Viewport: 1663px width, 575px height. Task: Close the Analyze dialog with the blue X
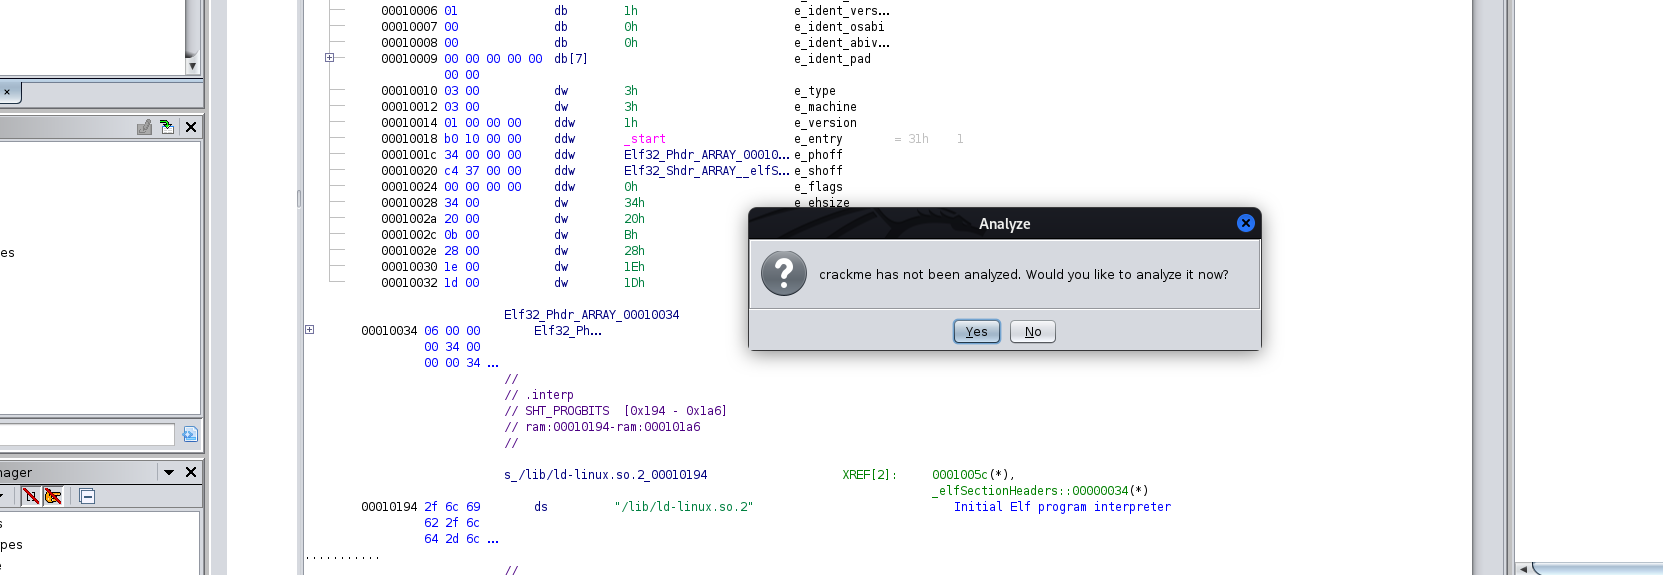point(1245,223)
